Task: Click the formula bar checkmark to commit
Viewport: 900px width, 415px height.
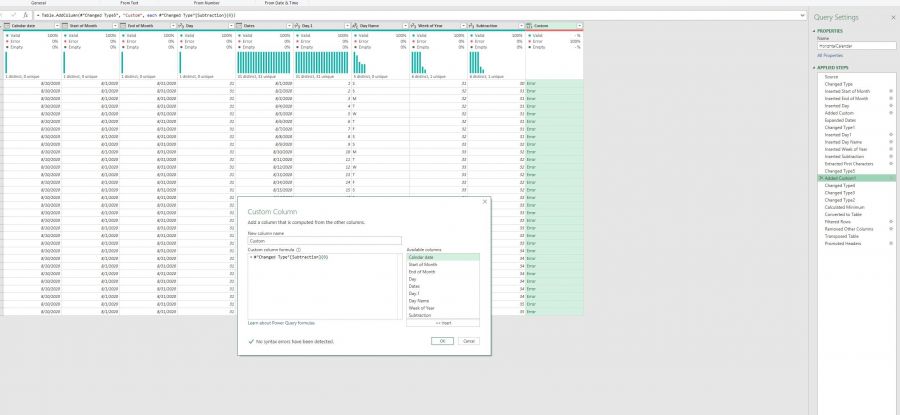Action: click(14, 15)
